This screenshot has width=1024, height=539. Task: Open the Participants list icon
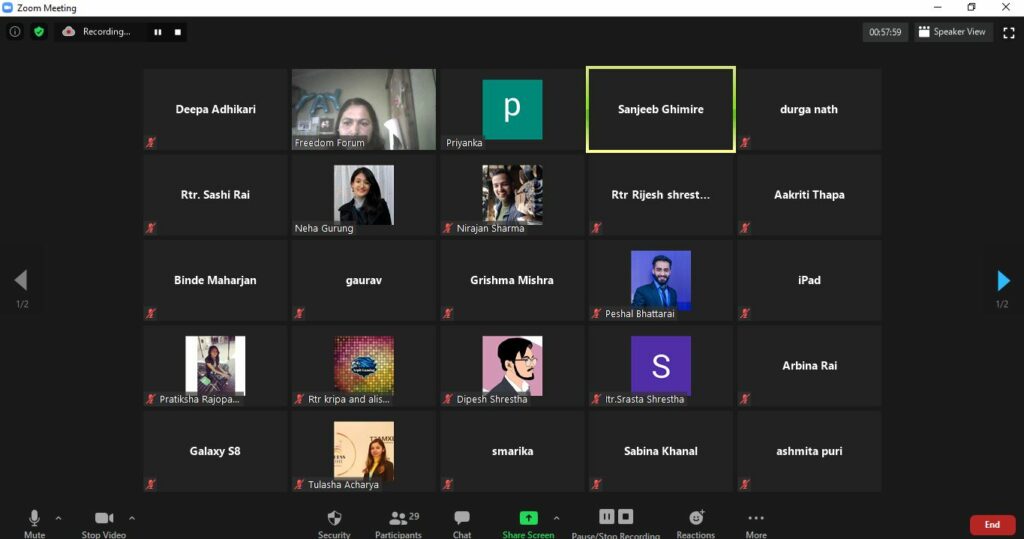tap(399, 518)
